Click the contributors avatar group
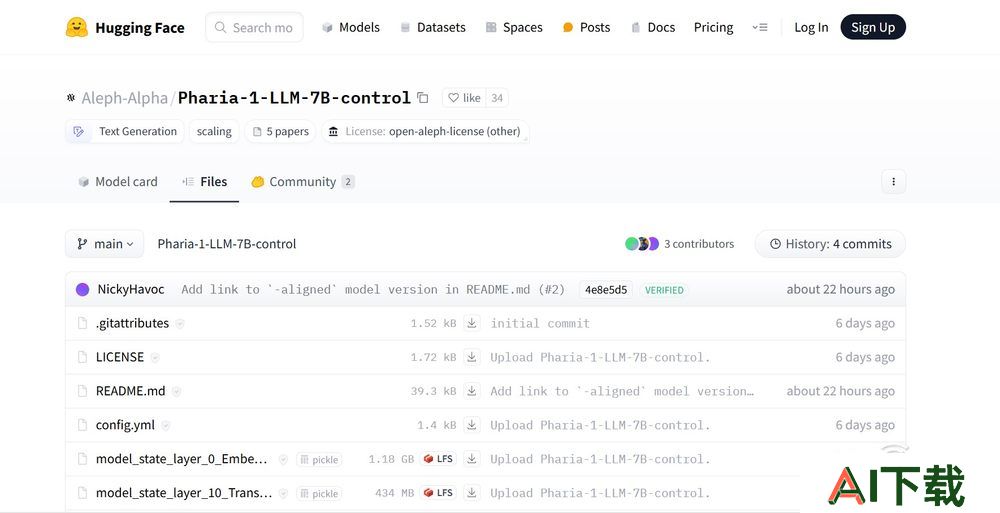The width and height of the screenshot is (1000, 513). pyautogui.click(x=641, y=244)
